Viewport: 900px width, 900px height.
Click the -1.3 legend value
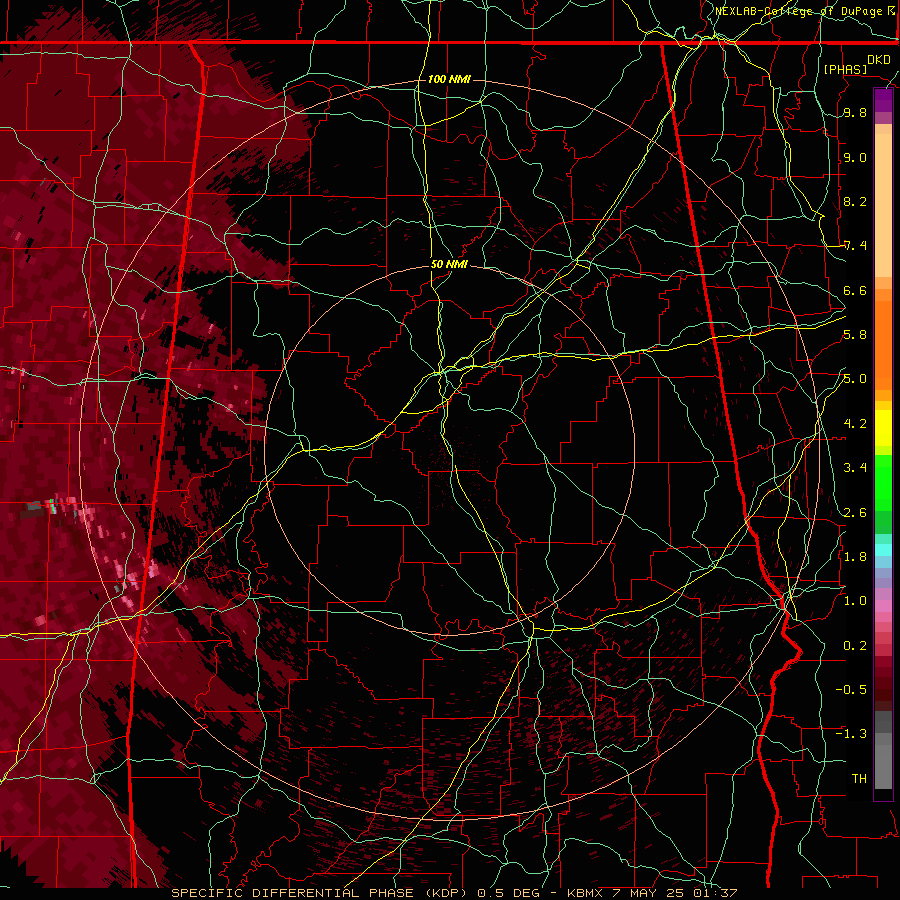(x=851, y=734)
